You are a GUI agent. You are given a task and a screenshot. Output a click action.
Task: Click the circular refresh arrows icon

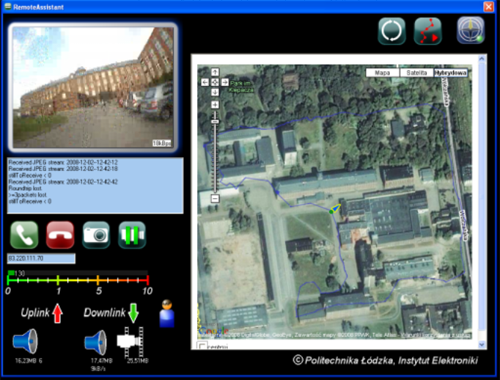point(392,31)
